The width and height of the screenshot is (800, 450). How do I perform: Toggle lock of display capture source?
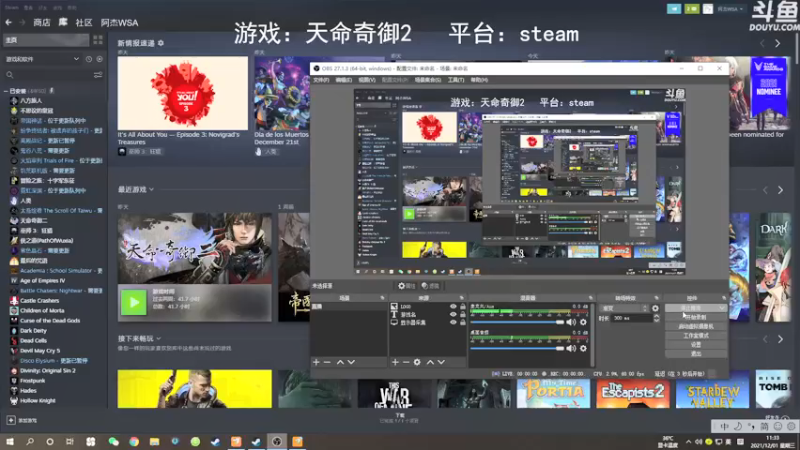click(463, 322)
